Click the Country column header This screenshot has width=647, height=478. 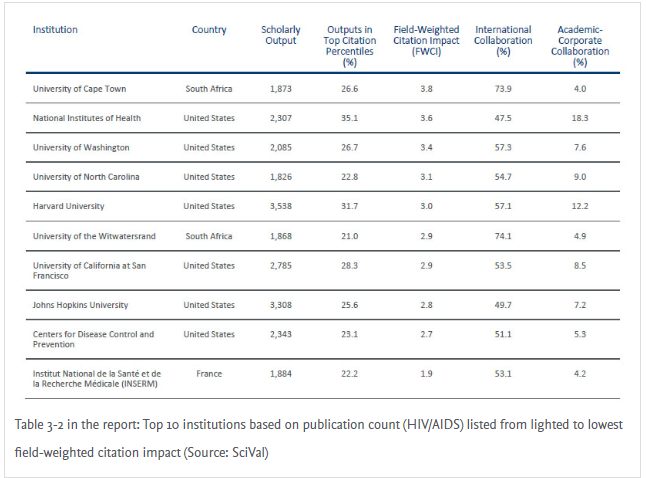pyautogui.click(x=209, y=30)
